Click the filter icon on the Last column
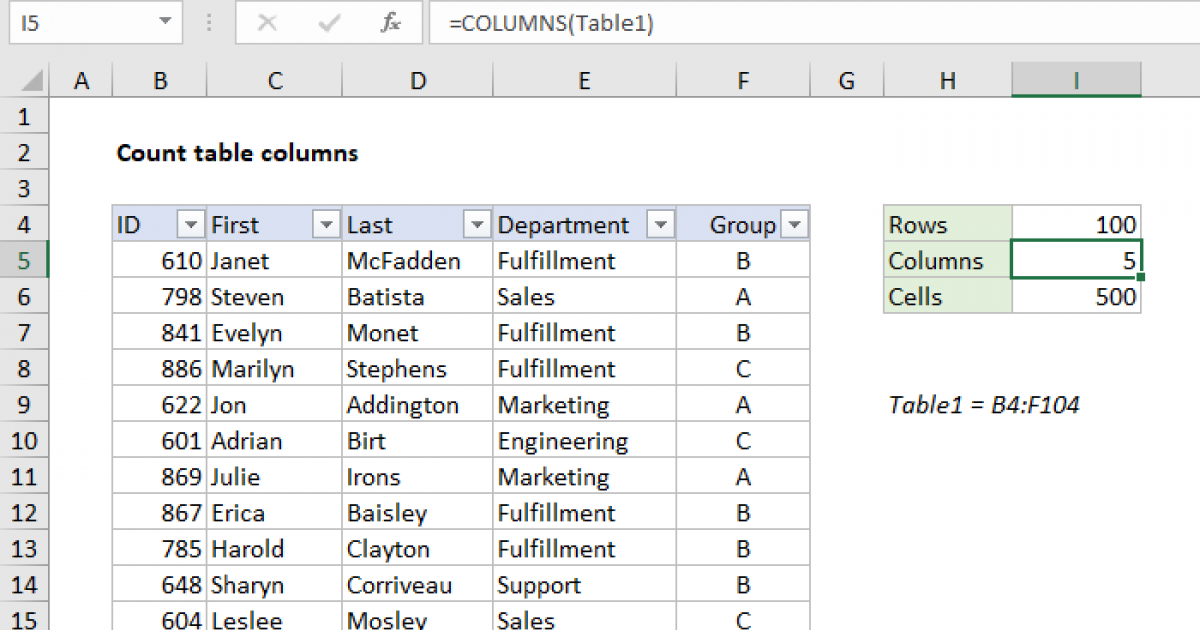 pos(477,224)
